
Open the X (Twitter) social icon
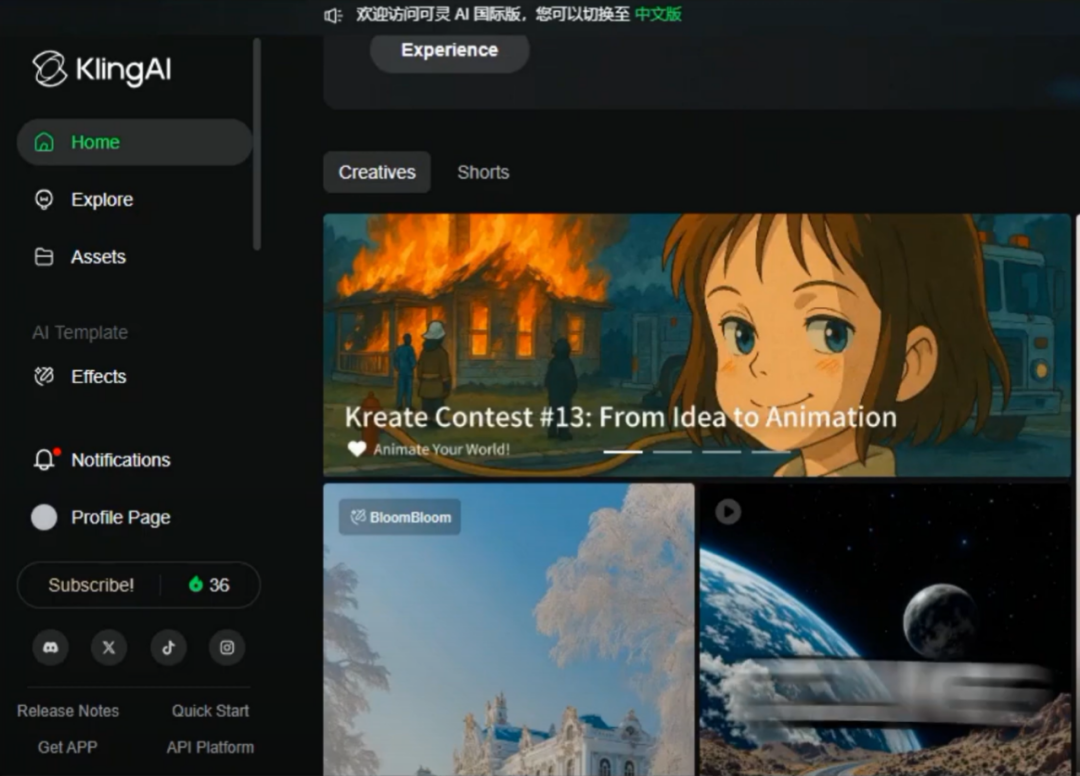(x=109, y=648)
